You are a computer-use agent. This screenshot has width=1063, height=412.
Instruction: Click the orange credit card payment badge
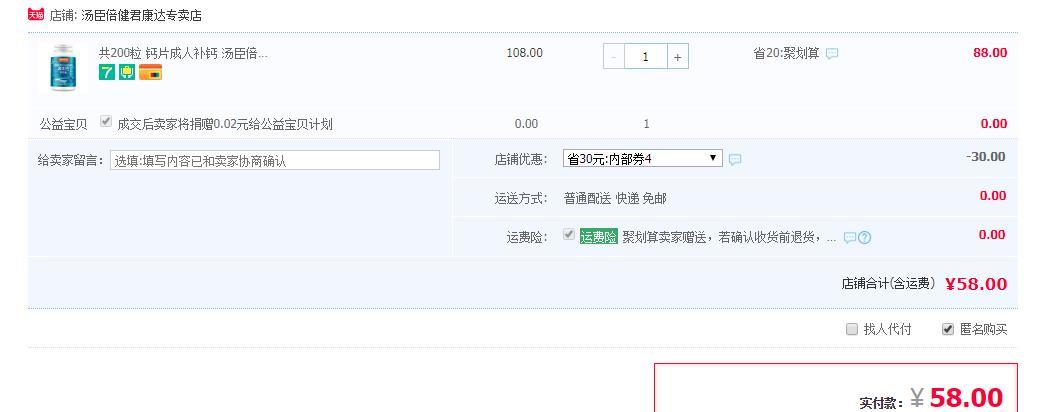[150, 72]
